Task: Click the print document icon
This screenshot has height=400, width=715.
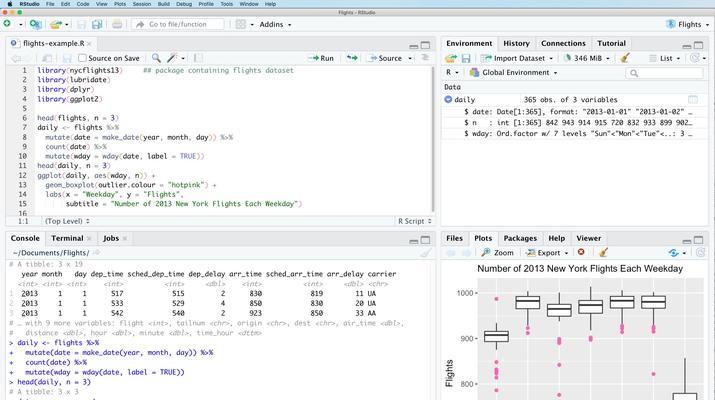Action: tap(117, 24)
